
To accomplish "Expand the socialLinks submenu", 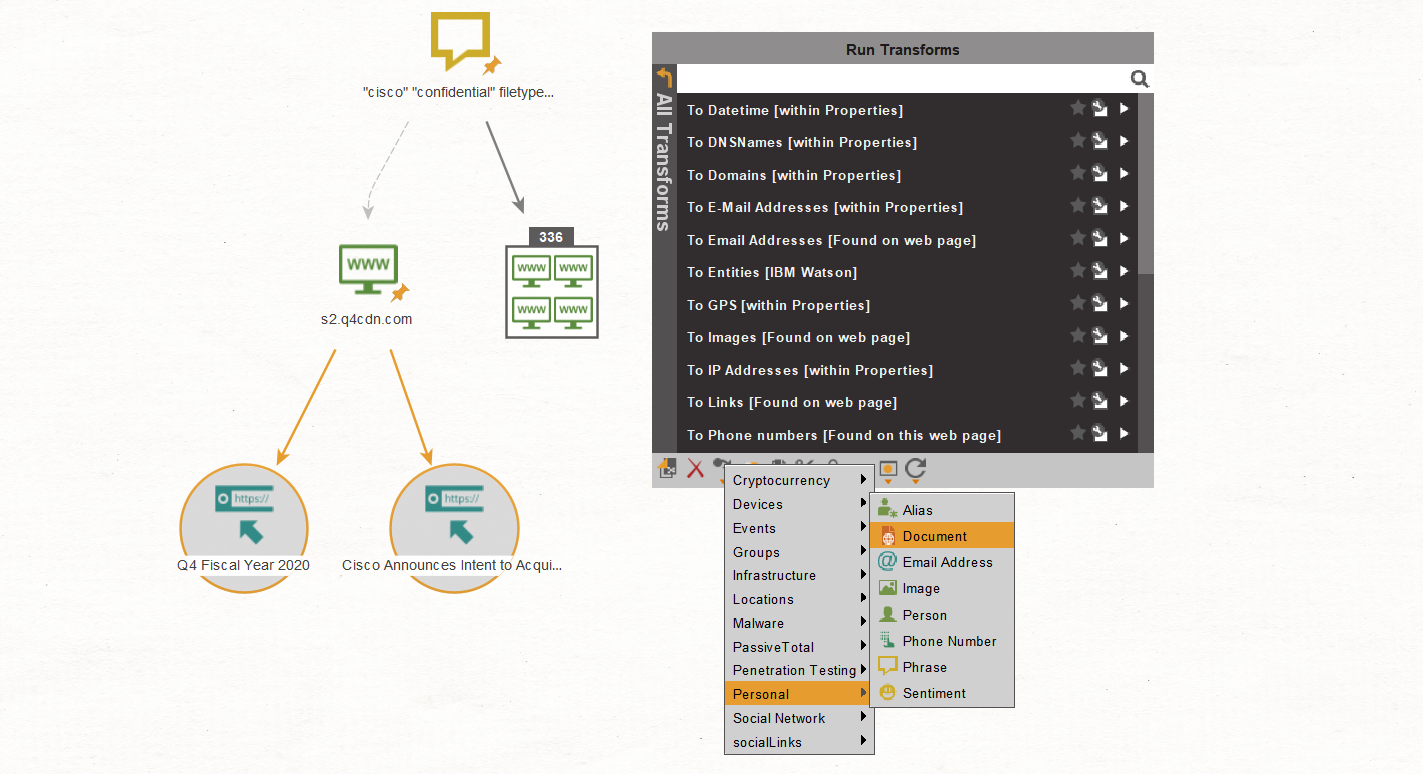I will point(799,742).
